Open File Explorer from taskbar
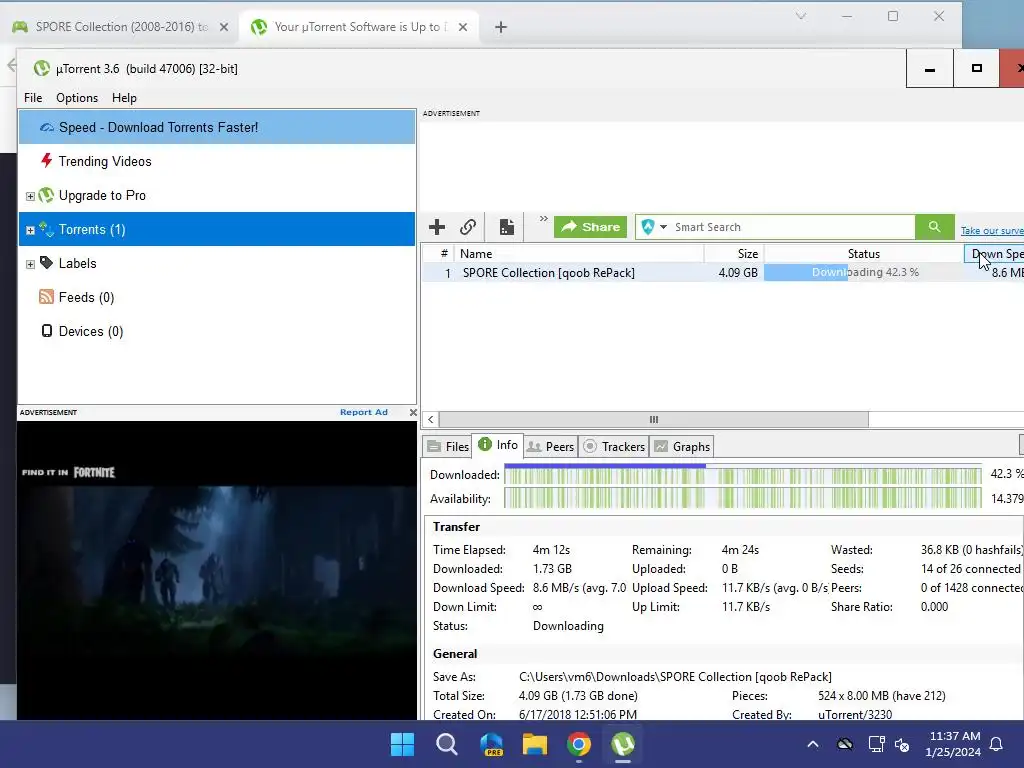The height and width of the screenshot is (768, 1024). point(535,744)
